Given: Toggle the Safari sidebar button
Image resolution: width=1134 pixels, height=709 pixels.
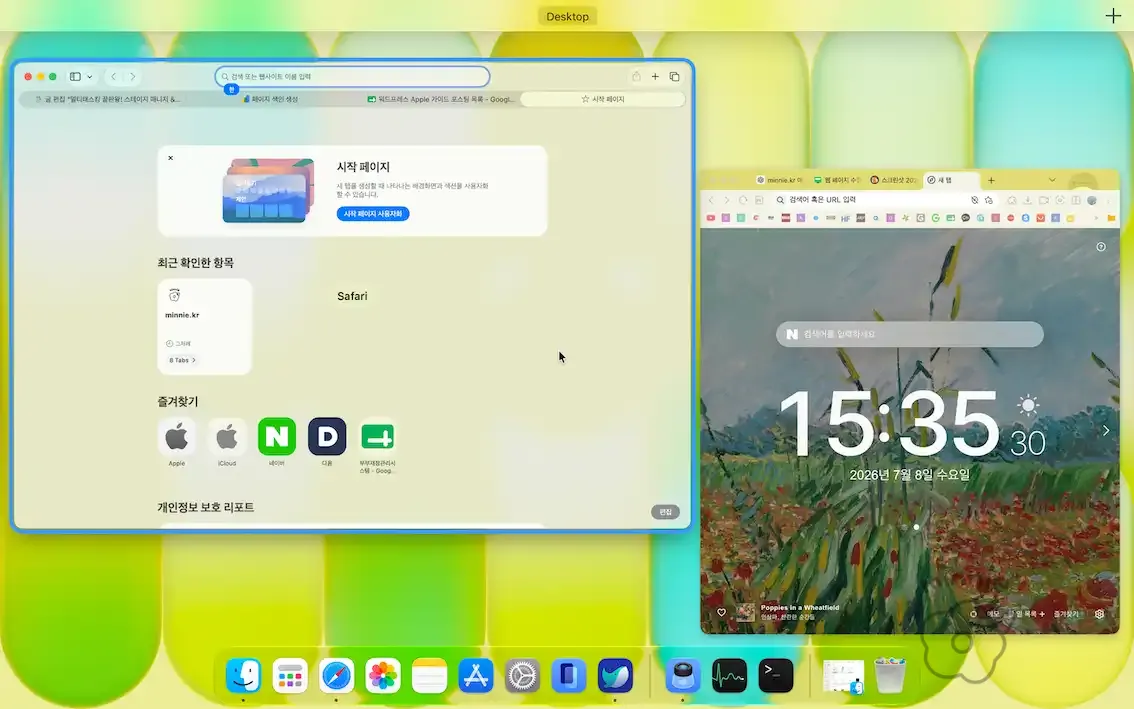Looking at the screenshot, I should click(x=75, y=77).
